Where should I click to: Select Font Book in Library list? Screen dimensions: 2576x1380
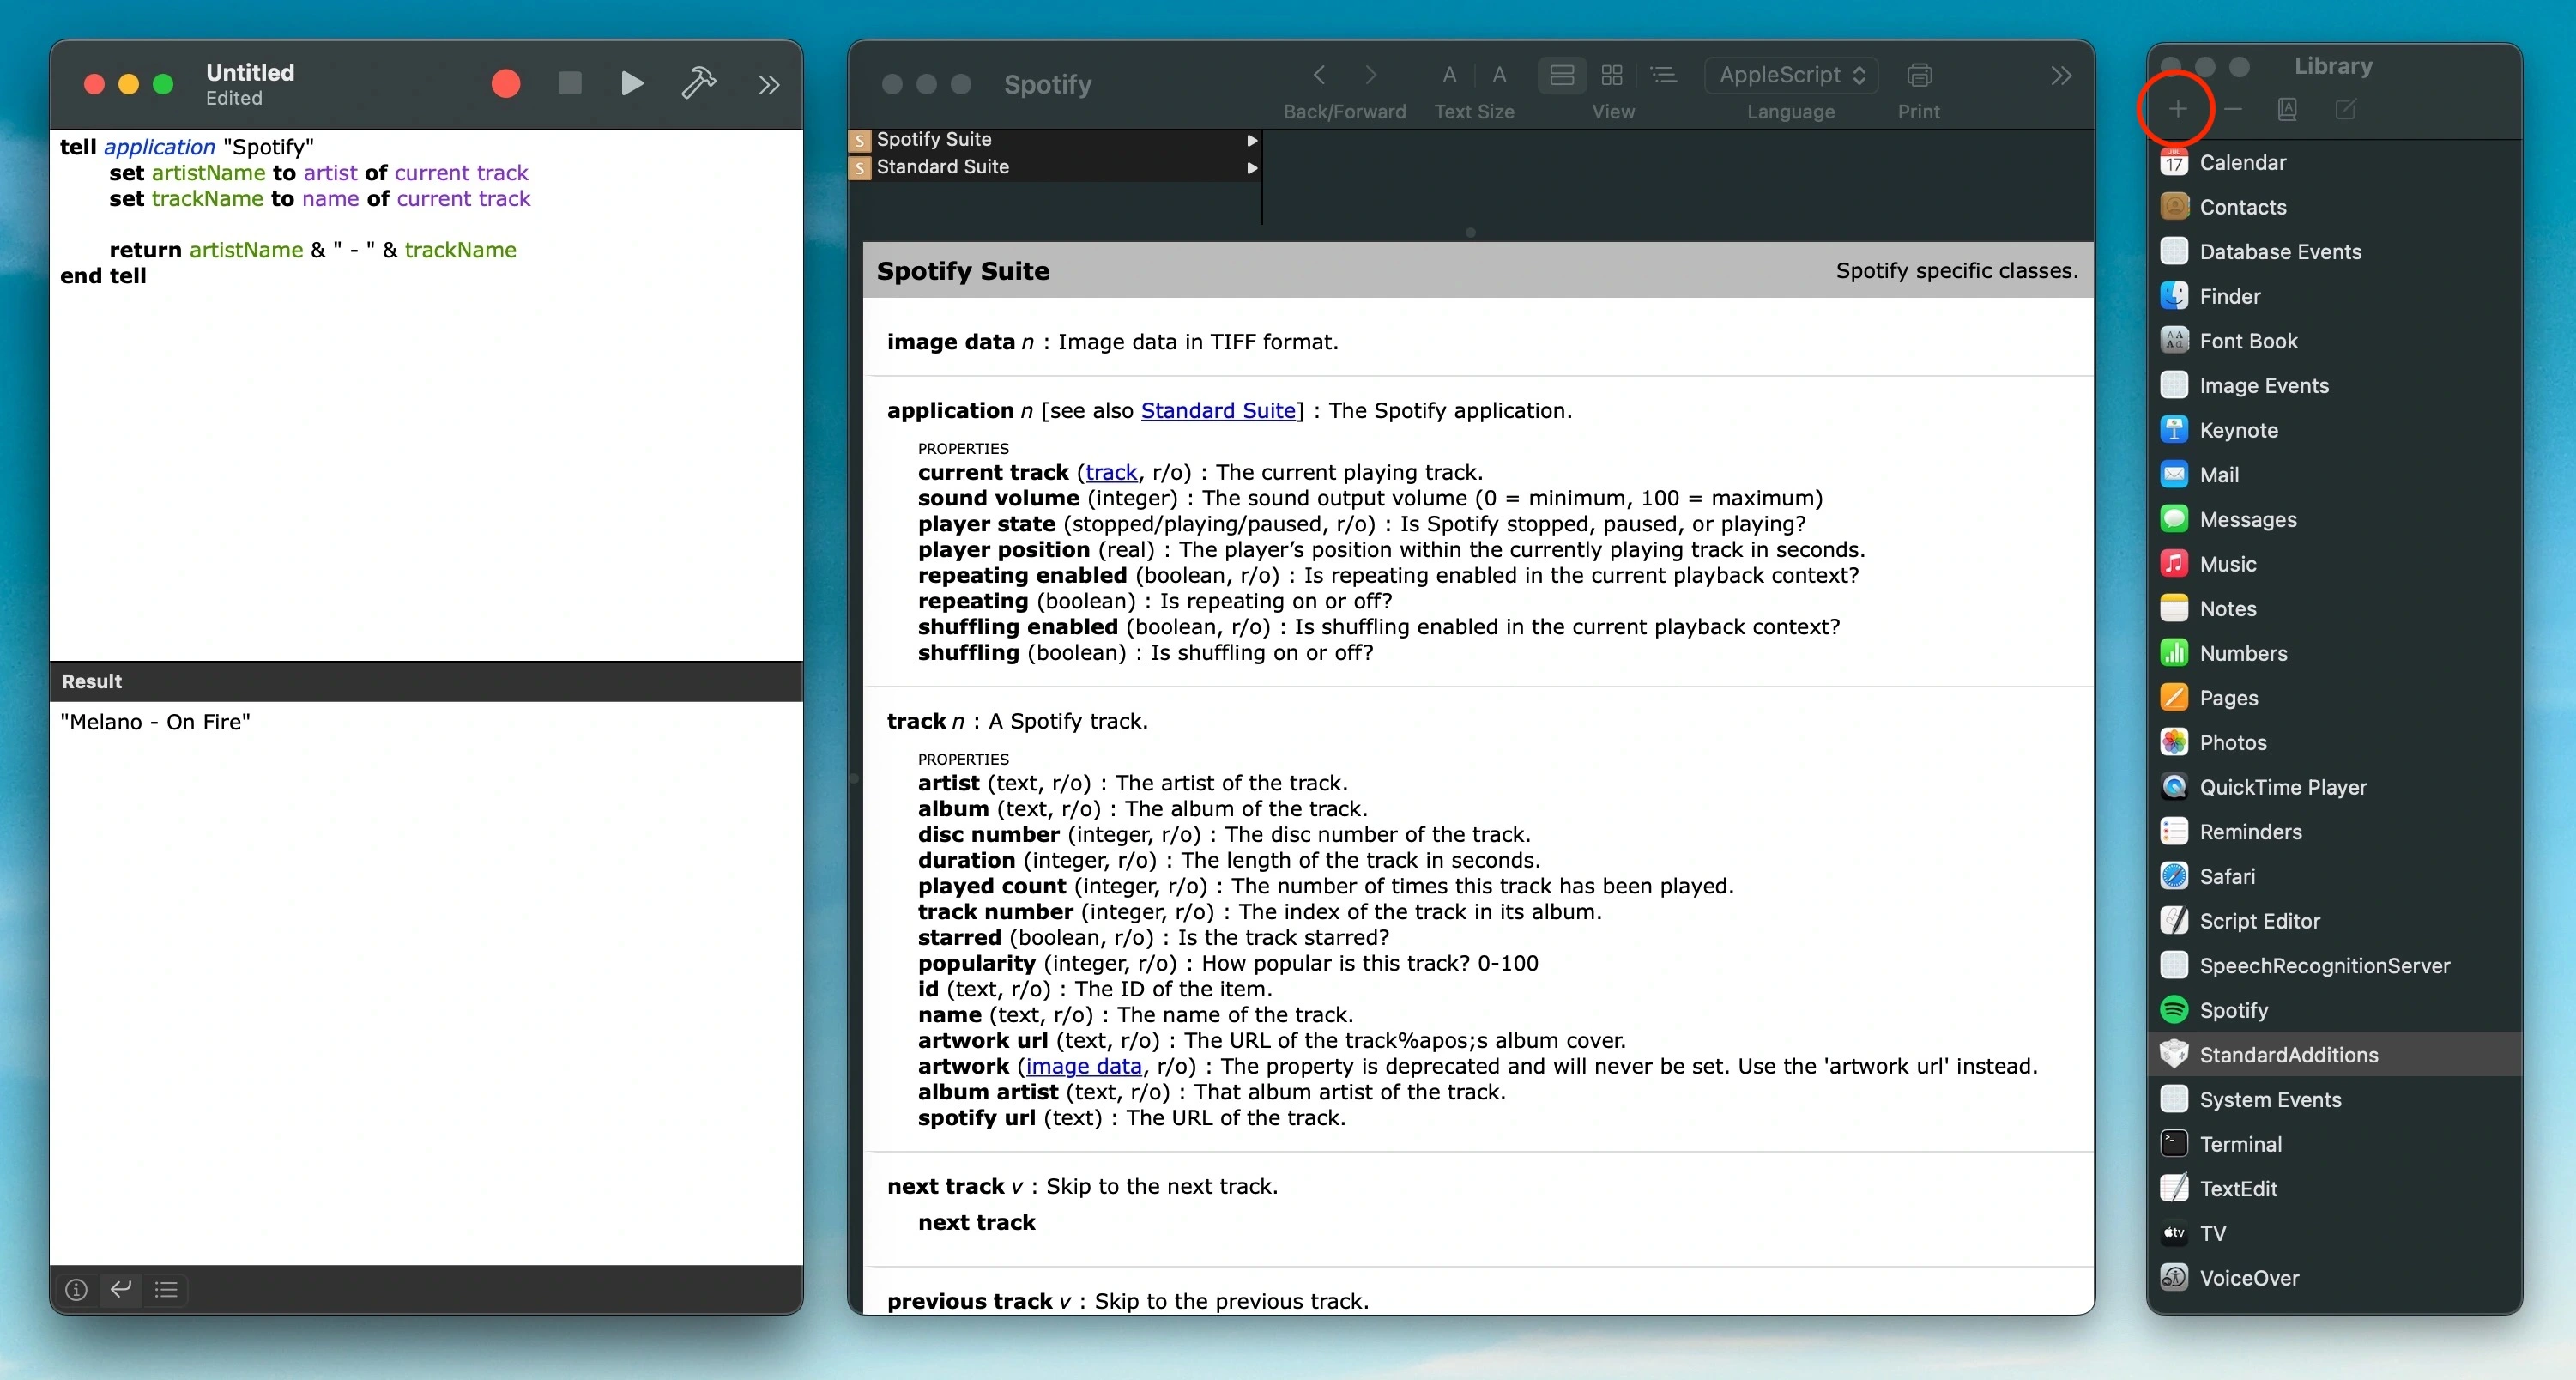2334,341
